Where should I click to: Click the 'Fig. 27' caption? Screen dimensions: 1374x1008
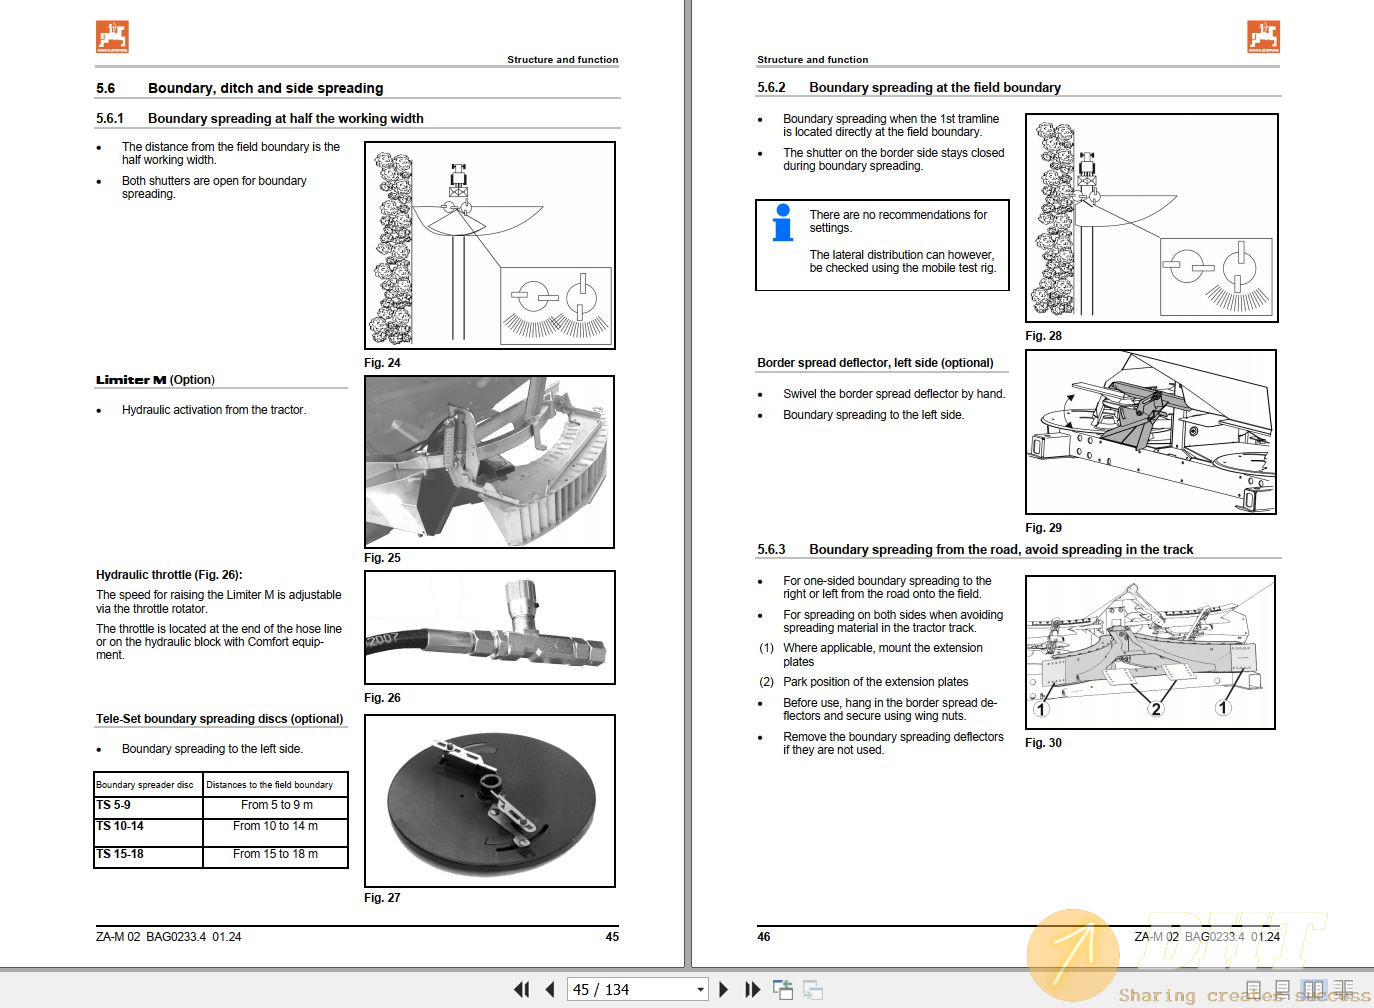[x=382, y=898]
